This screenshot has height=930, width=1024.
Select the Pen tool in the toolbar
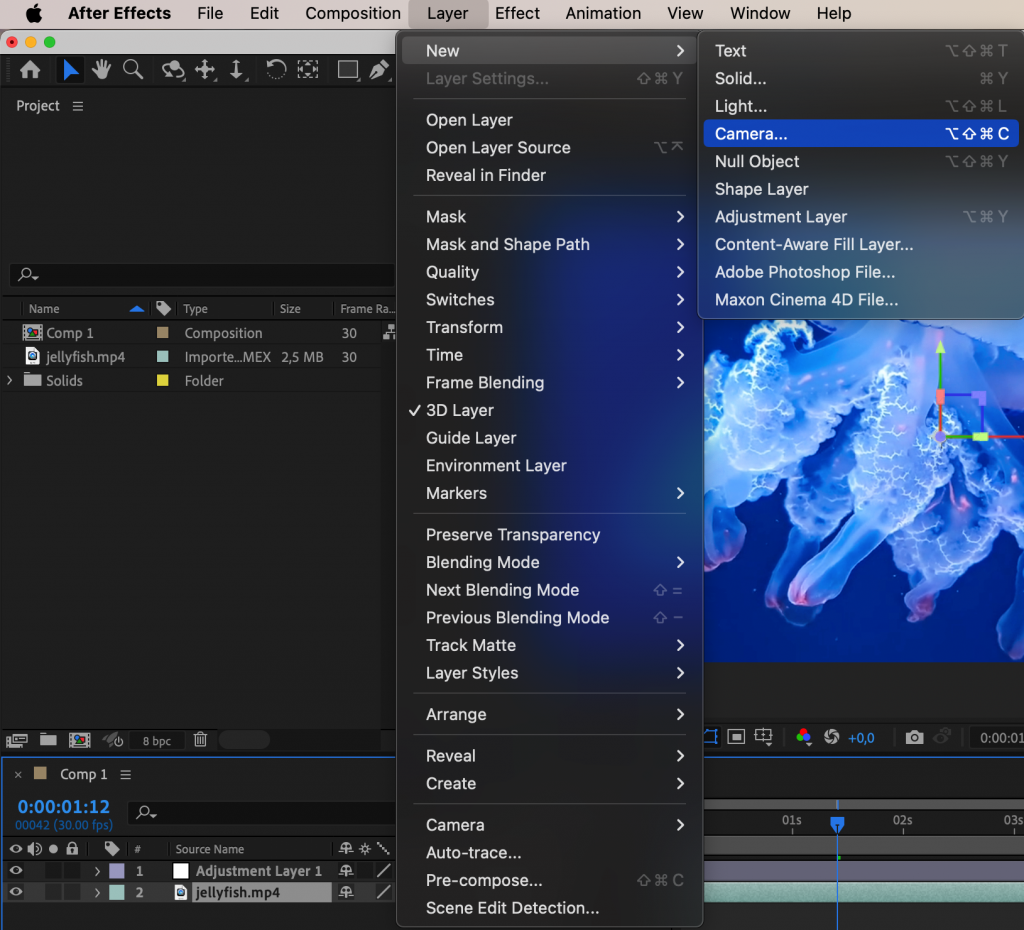tap(379, 70)
